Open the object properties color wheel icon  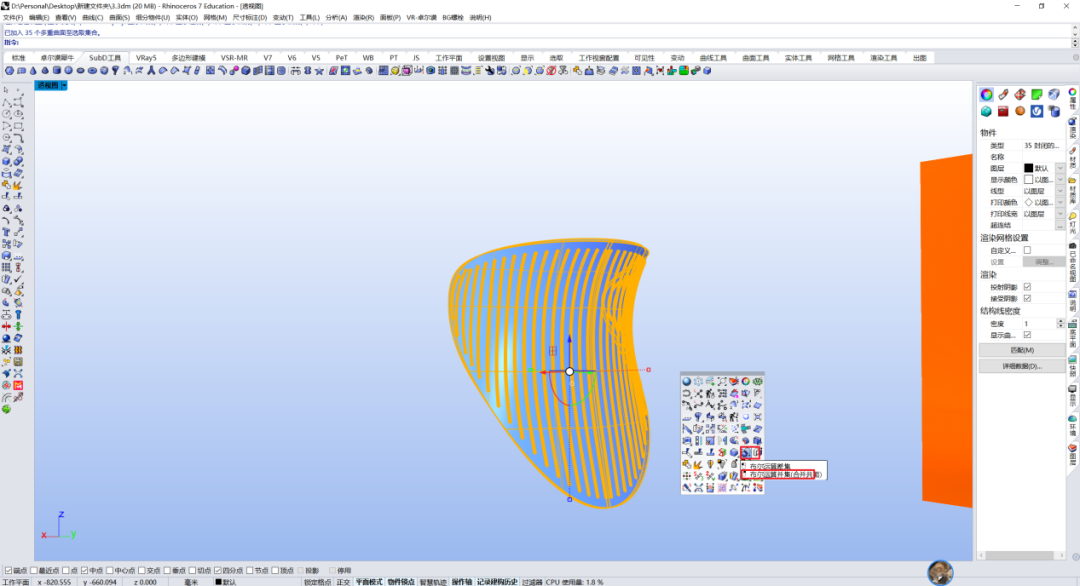pyautogui.click(x=986, y=94)
